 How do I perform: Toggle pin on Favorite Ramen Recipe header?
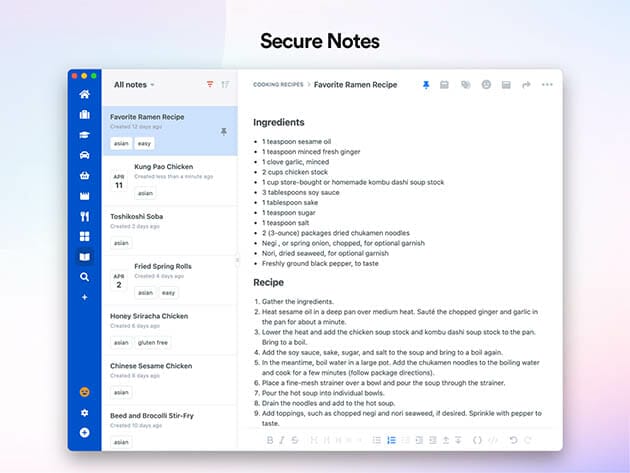[426, 85]
